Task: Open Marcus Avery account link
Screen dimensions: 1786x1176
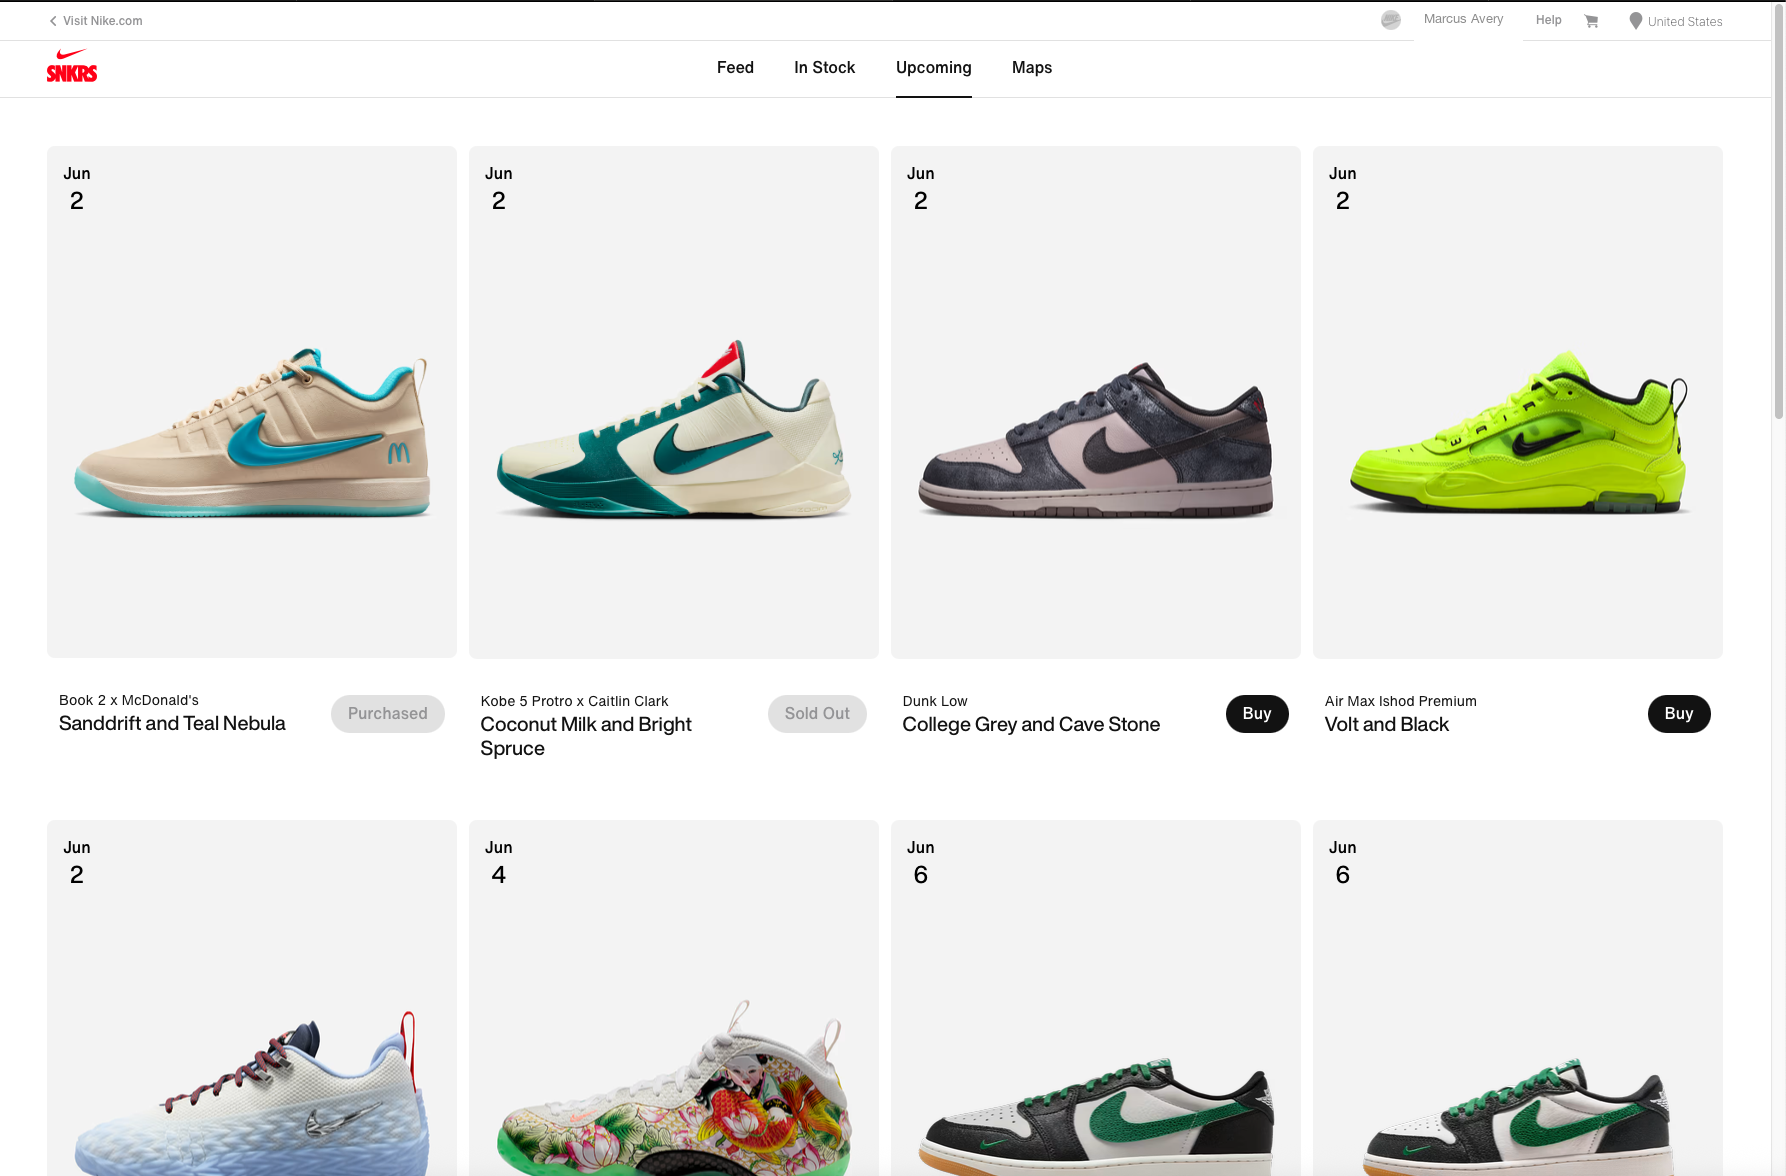Action: point(1463,19)
